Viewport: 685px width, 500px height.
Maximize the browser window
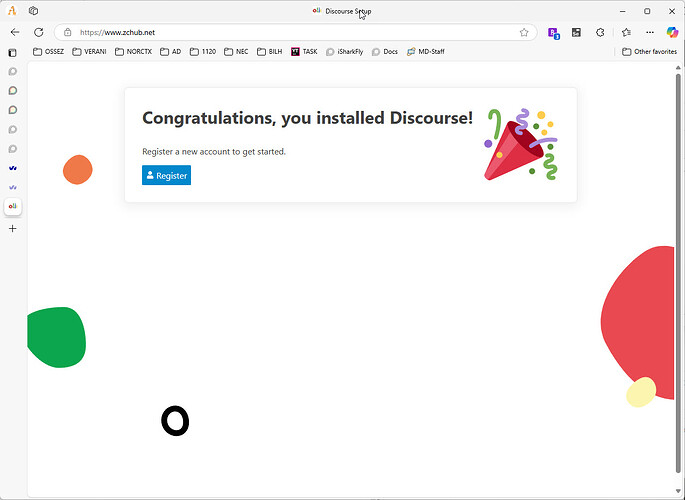[x=647, y=11]
